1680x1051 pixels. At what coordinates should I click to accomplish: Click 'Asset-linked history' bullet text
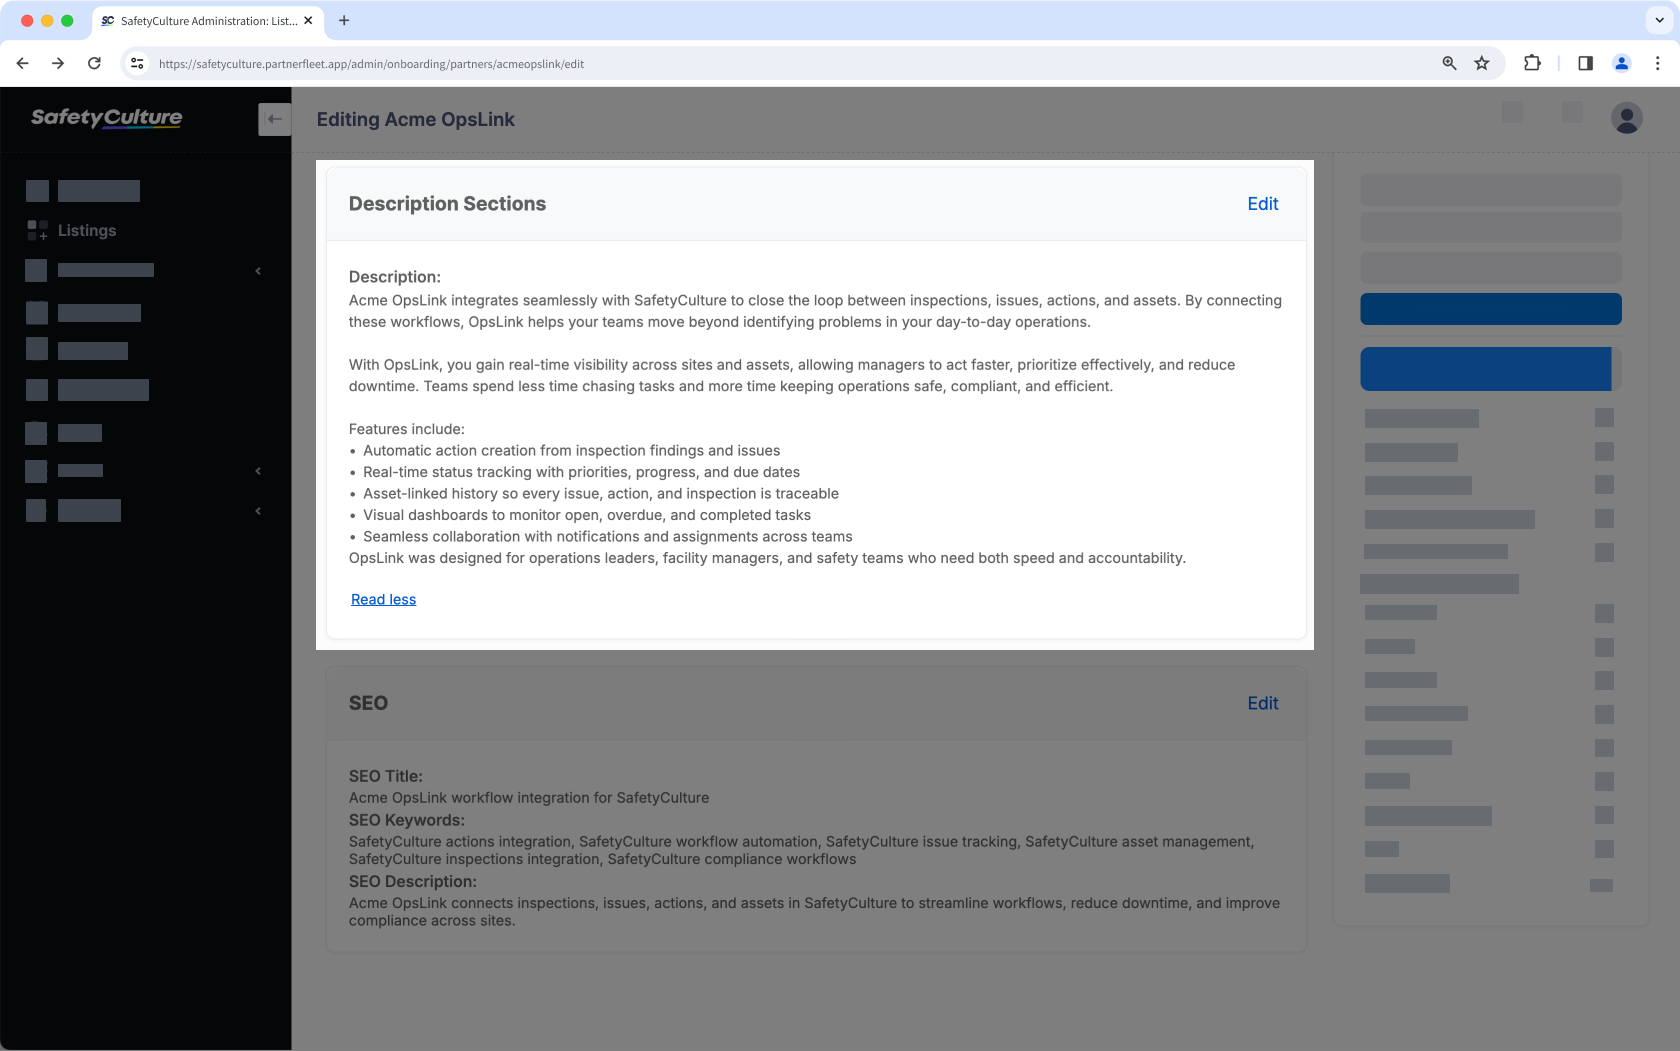(x=600, y=494)
